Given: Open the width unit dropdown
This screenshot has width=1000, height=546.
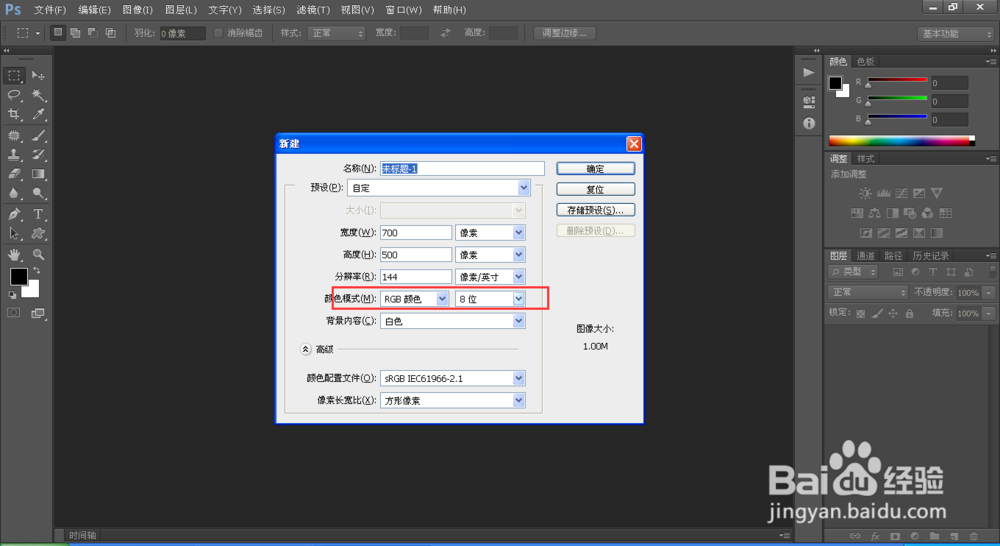Looking at the screenshot, I should [490, 233].
